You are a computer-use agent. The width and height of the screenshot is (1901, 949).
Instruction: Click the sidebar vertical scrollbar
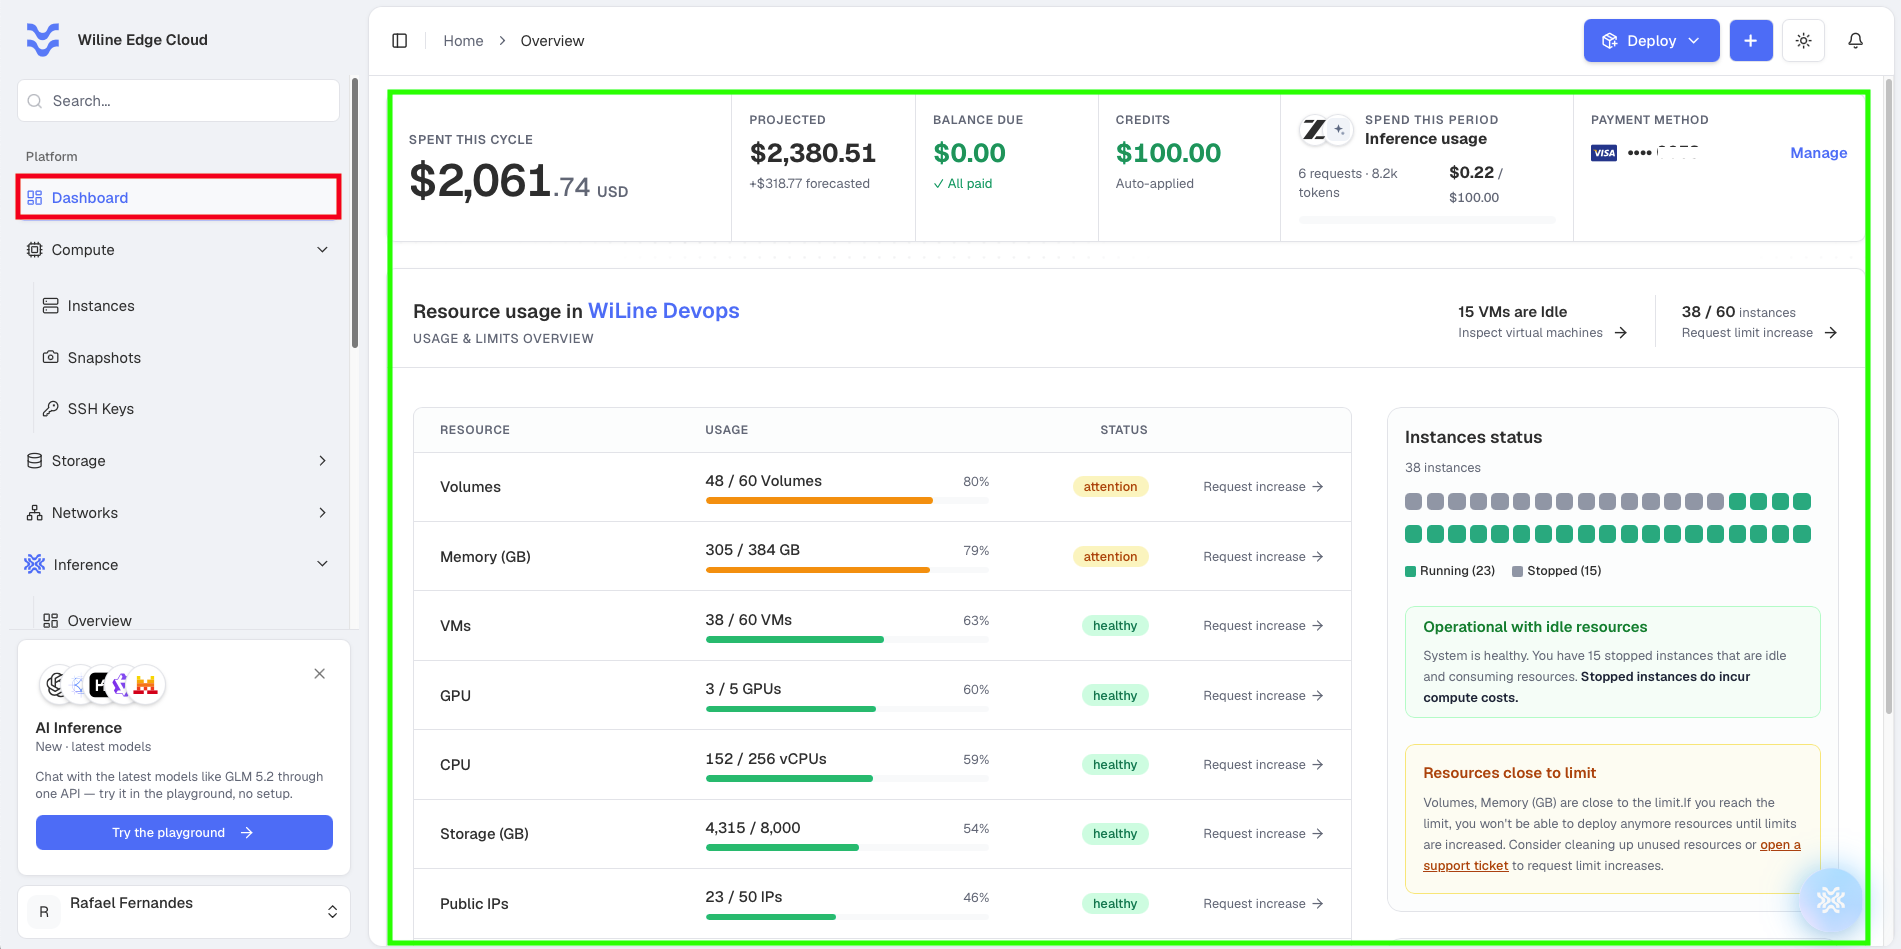click(x=355, y=212)
